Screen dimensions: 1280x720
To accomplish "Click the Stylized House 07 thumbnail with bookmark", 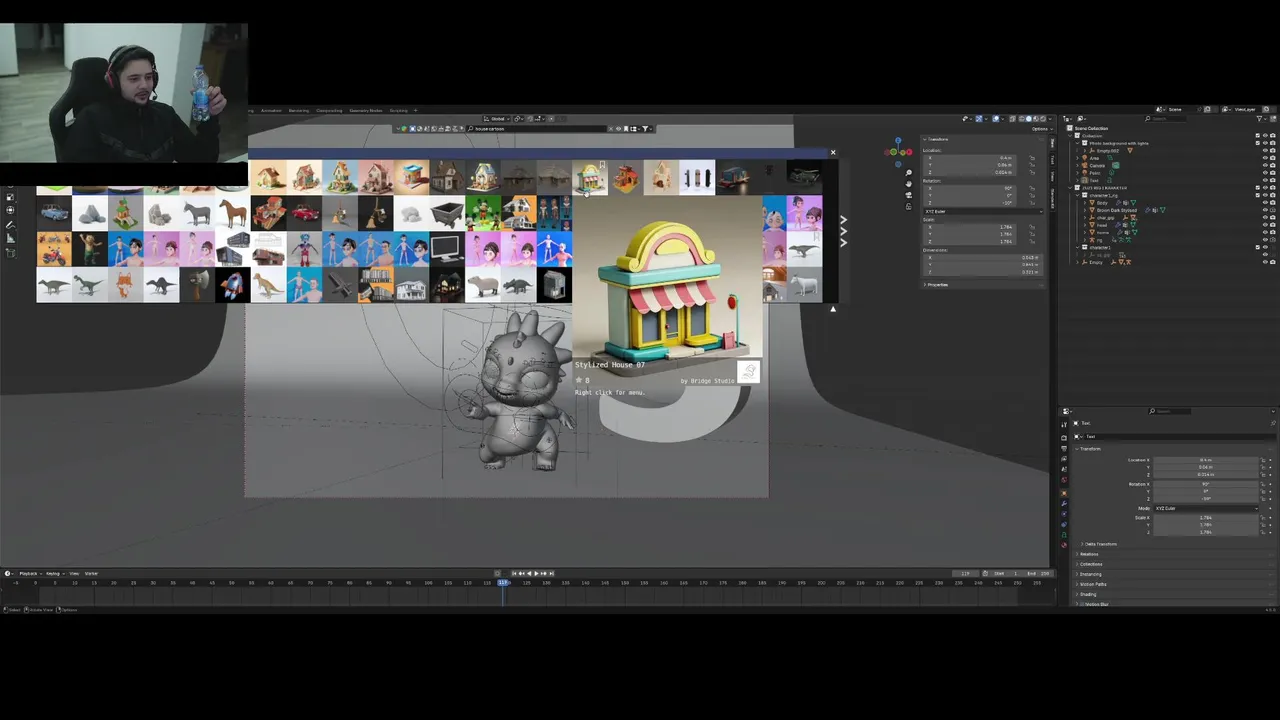I will tap(590, 178).
